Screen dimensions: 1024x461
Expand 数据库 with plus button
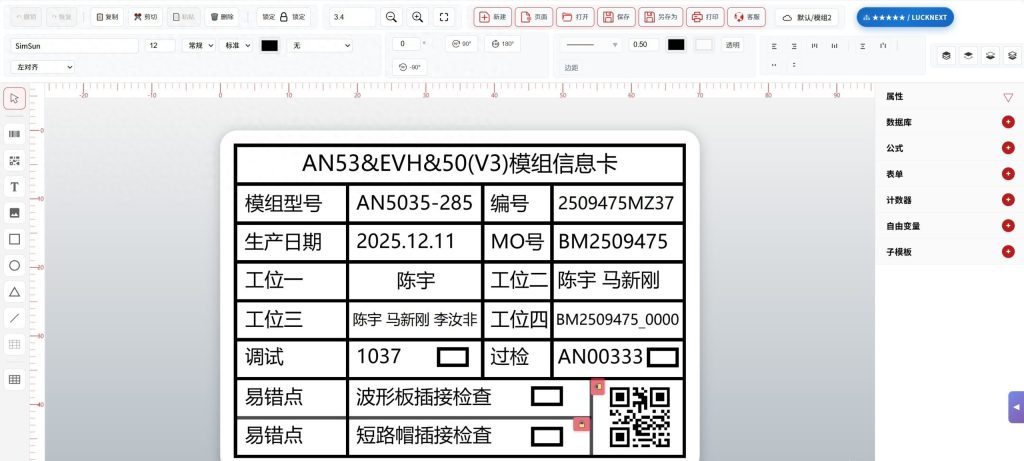[1008, 122]
